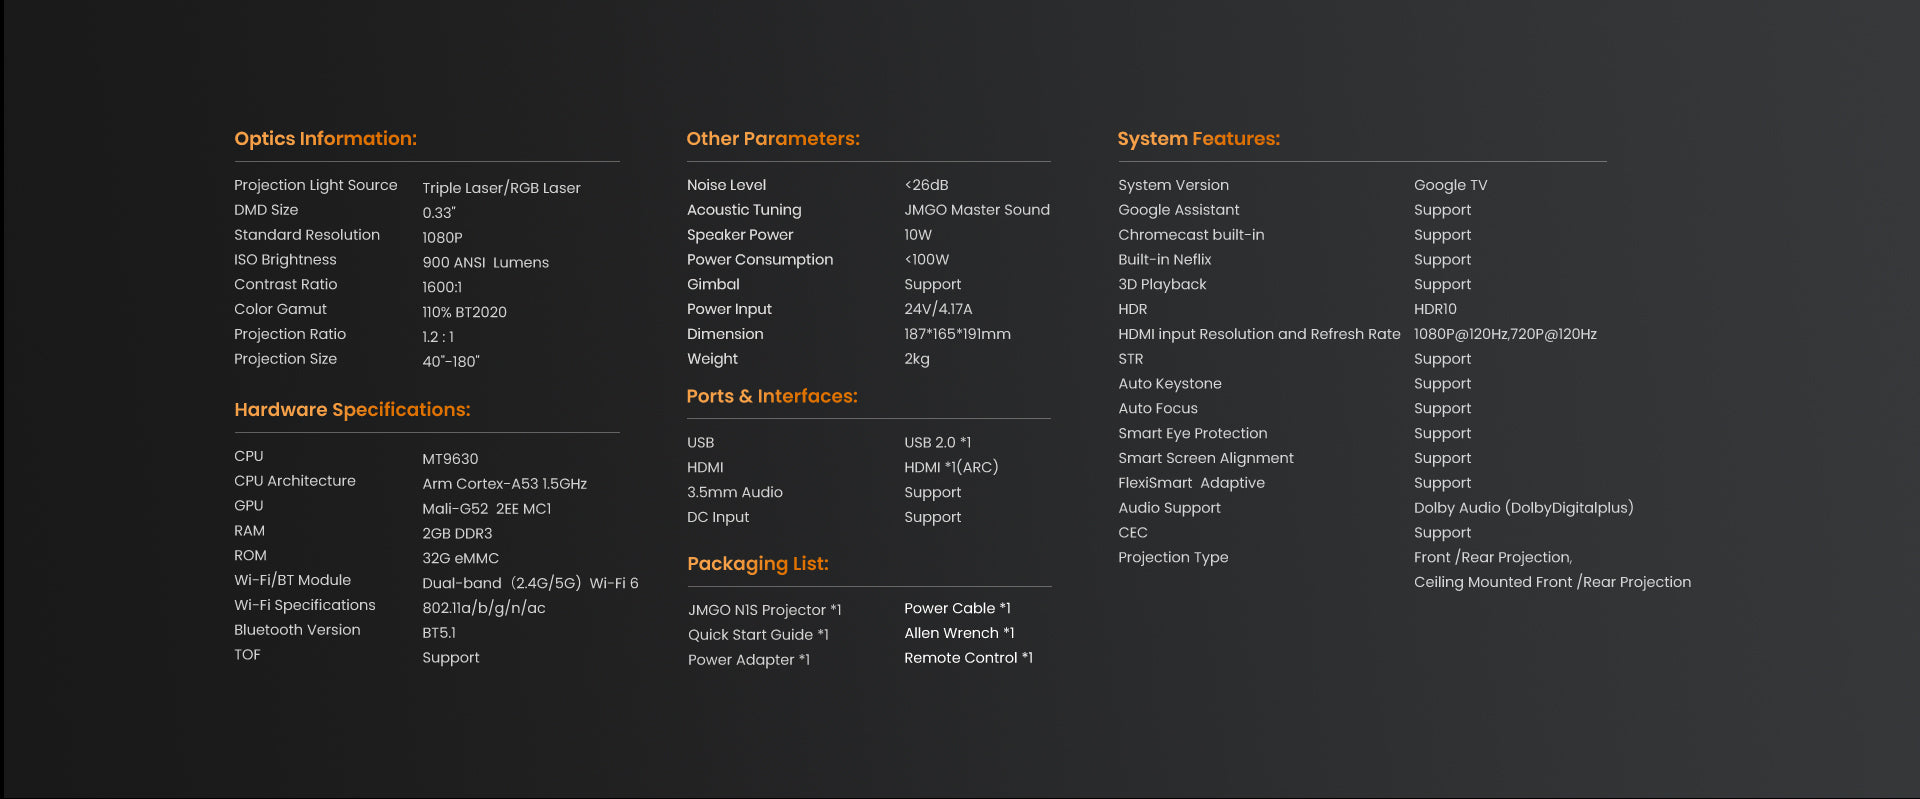Select the 900 ANSI Lumens brightness value
The width and height of the screenshot is (1920, 799).
click(x=485, y=263)
